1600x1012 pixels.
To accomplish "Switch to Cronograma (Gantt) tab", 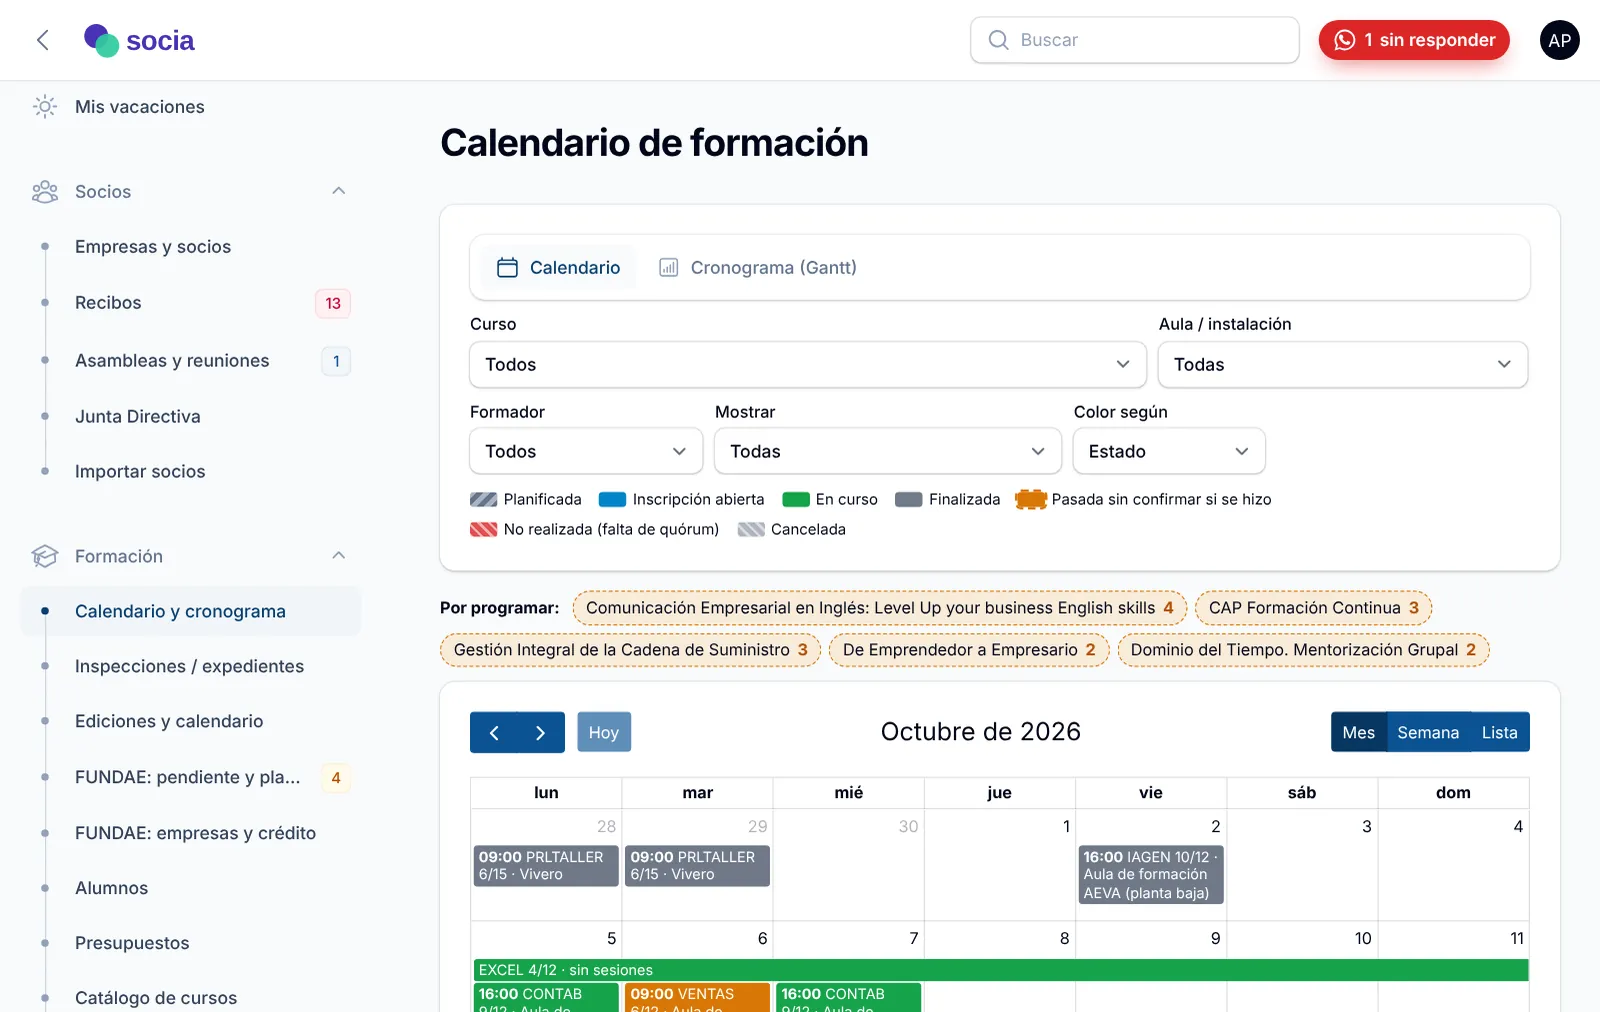I will click(x=757, y=267).
